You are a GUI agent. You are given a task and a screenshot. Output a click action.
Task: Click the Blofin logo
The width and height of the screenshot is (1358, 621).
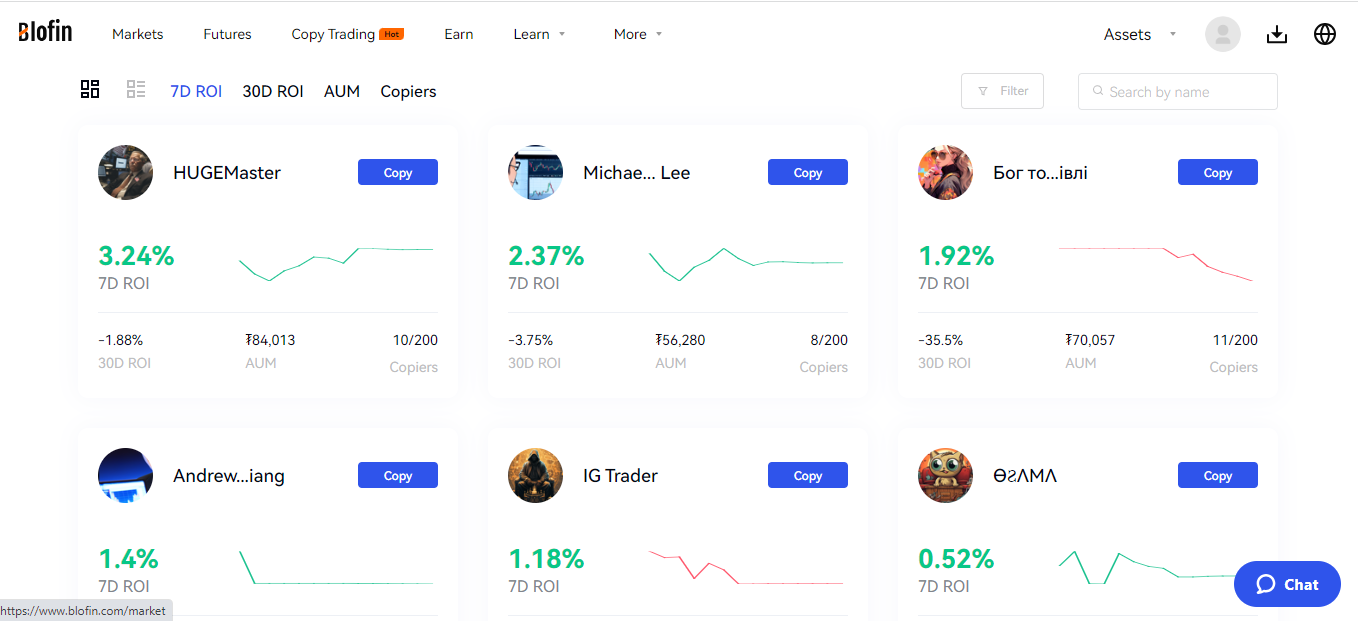[x=45, y=32]
